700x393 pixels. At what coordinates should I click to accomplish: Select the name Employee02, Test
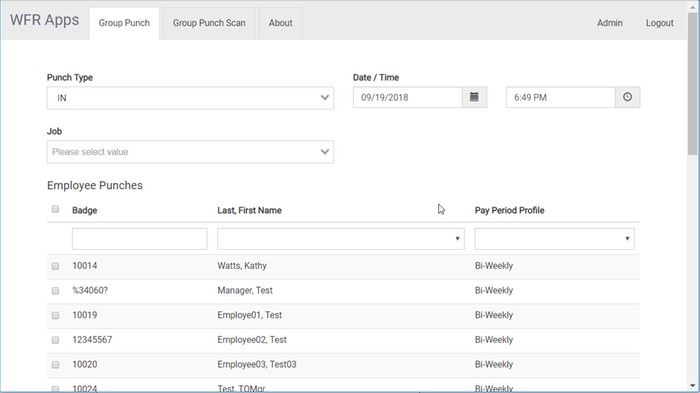[252, 340]
